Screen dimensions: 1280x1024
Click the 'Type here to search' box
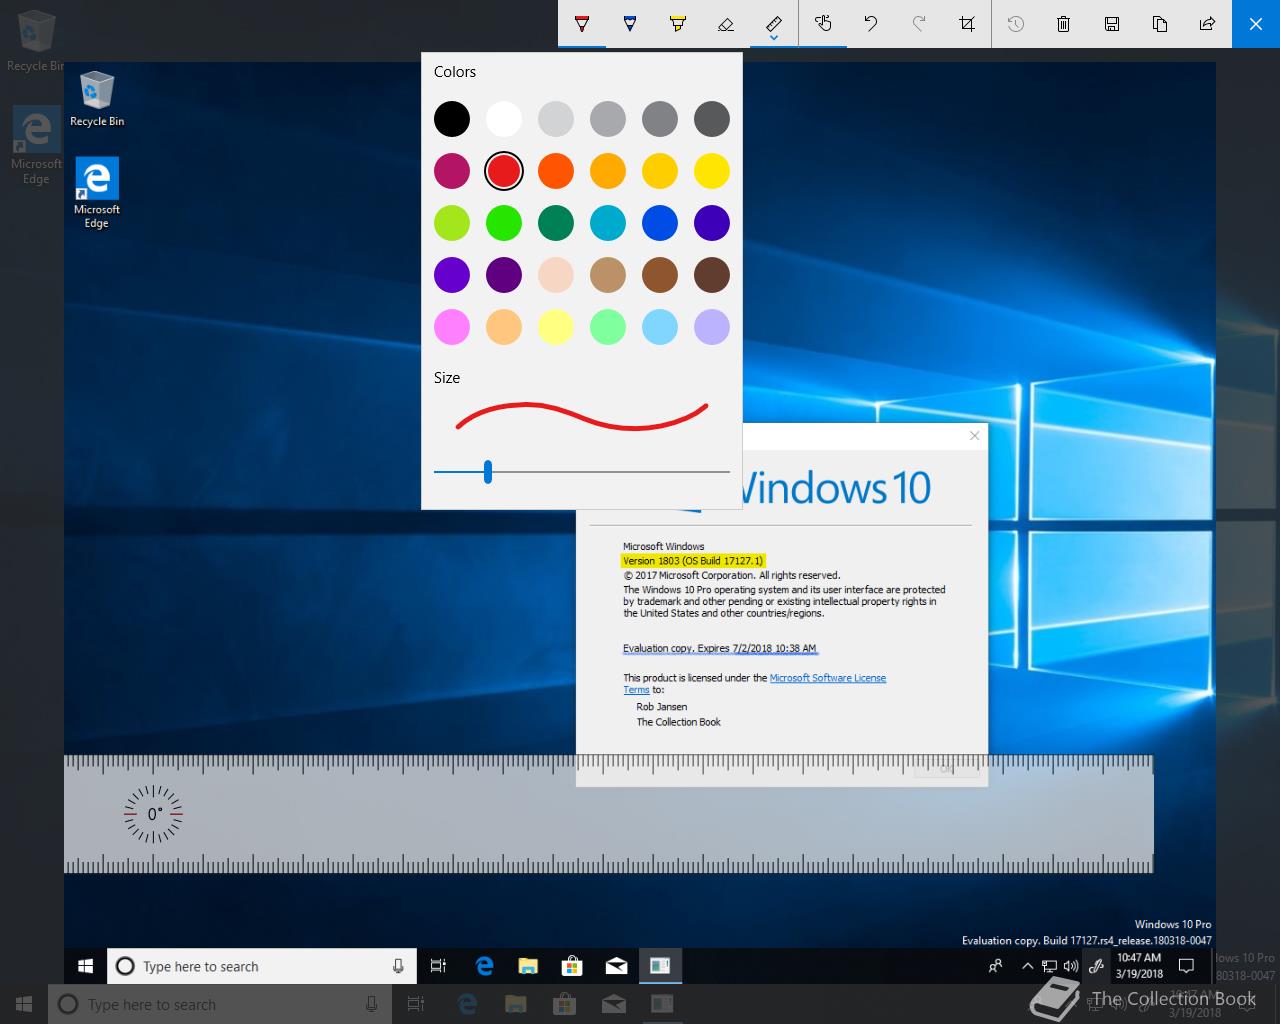pyautogui.click(x=262, y=966)
